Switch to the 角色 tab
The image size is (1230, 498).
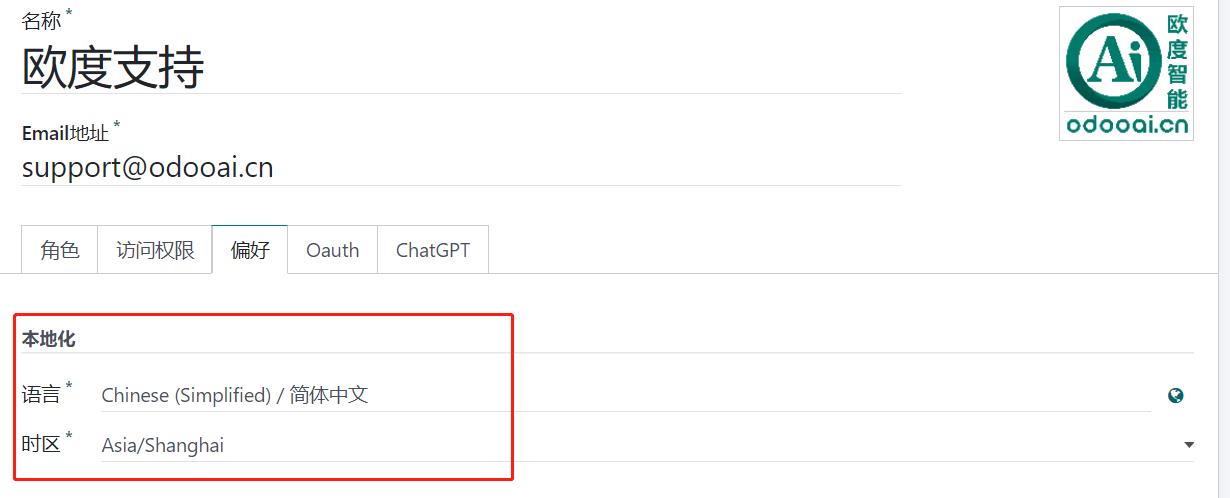point(60,250)
